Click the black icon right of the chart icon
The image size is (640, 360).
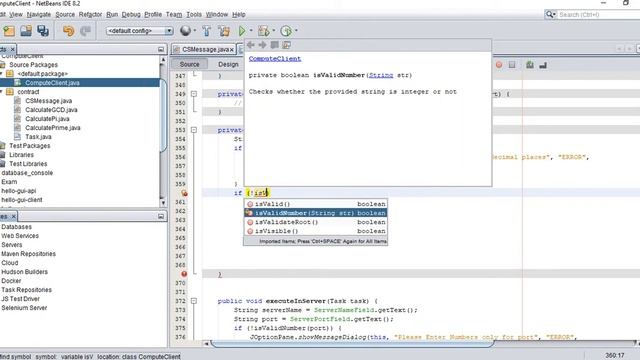coord(543,65)
